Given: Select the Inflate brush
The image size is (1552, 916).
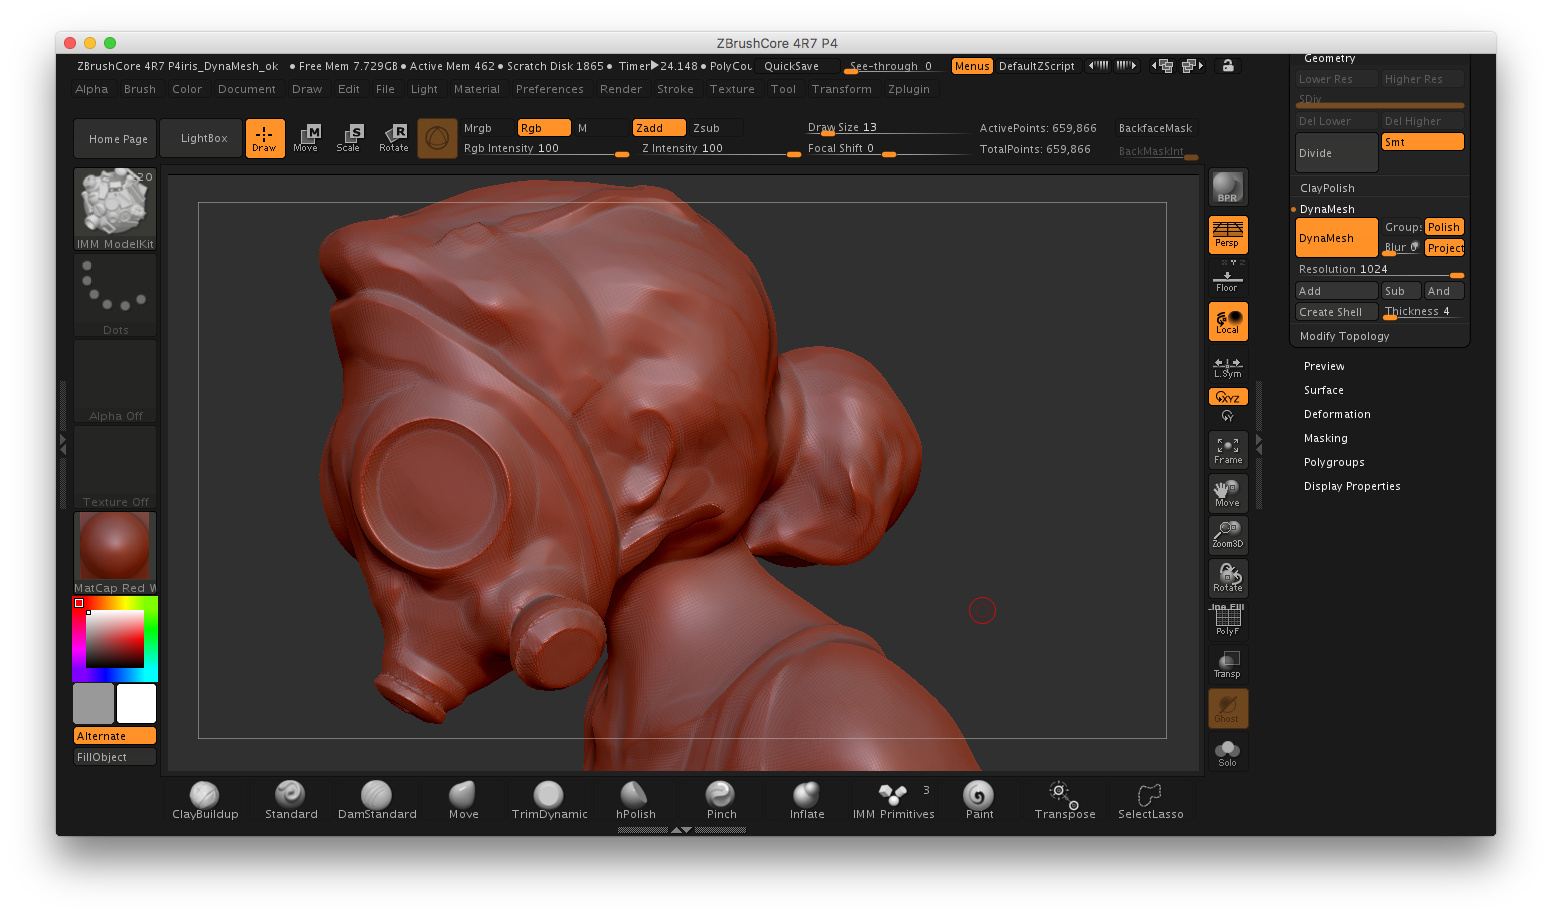Looking at the screenshot, I should pos(807,799).
